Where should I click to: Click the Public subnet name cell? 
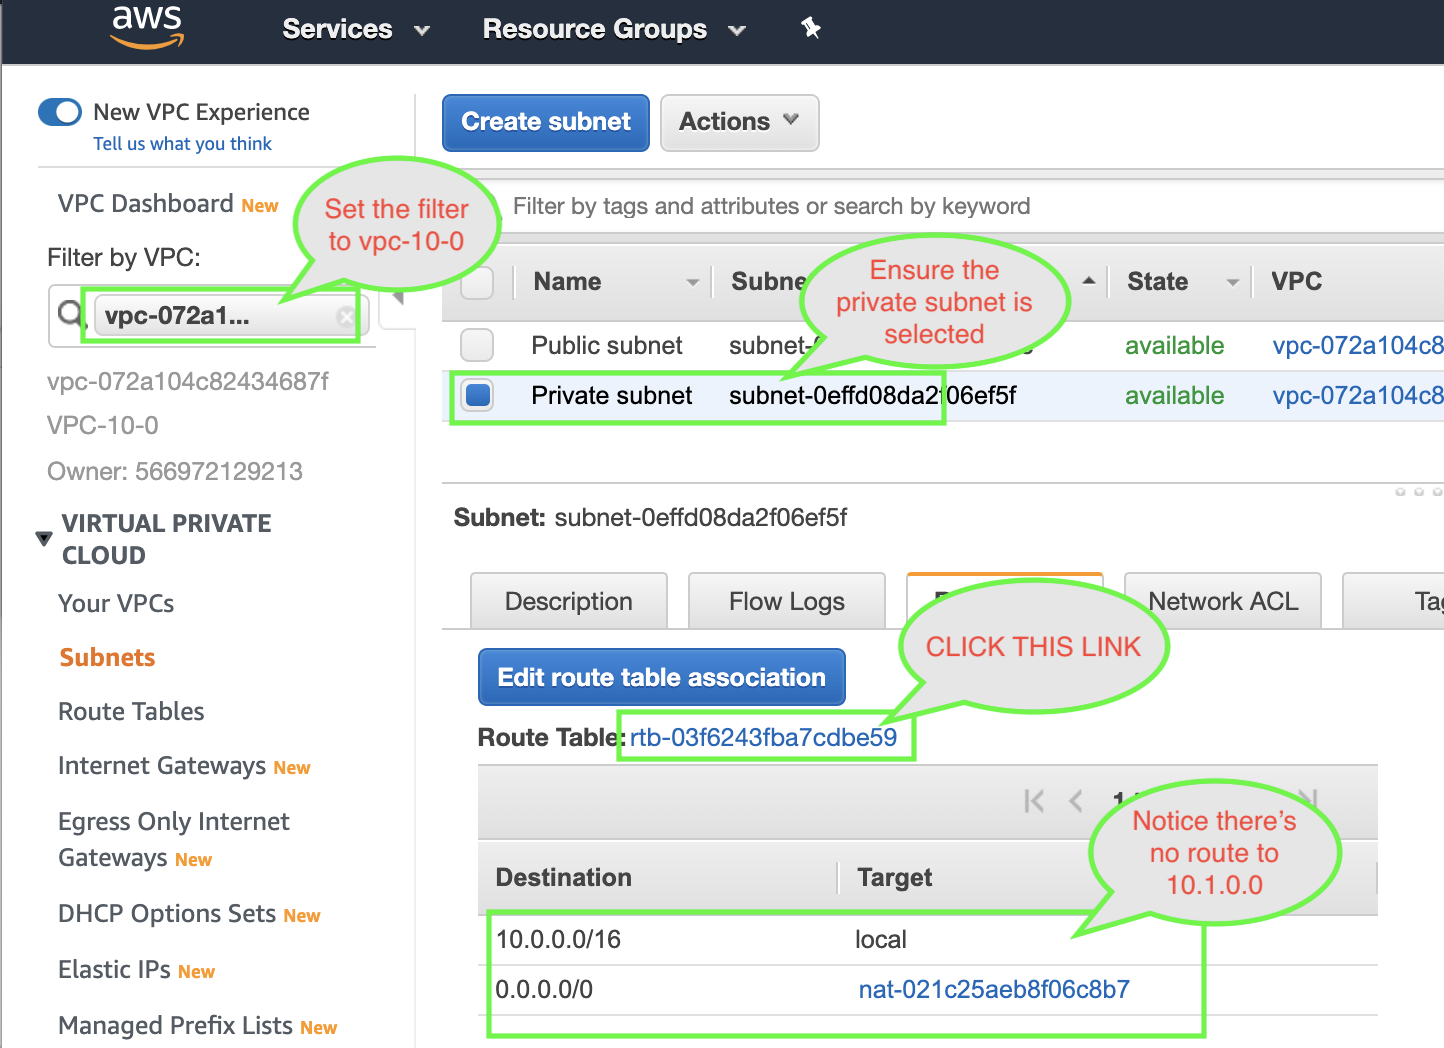coord(606,345)
